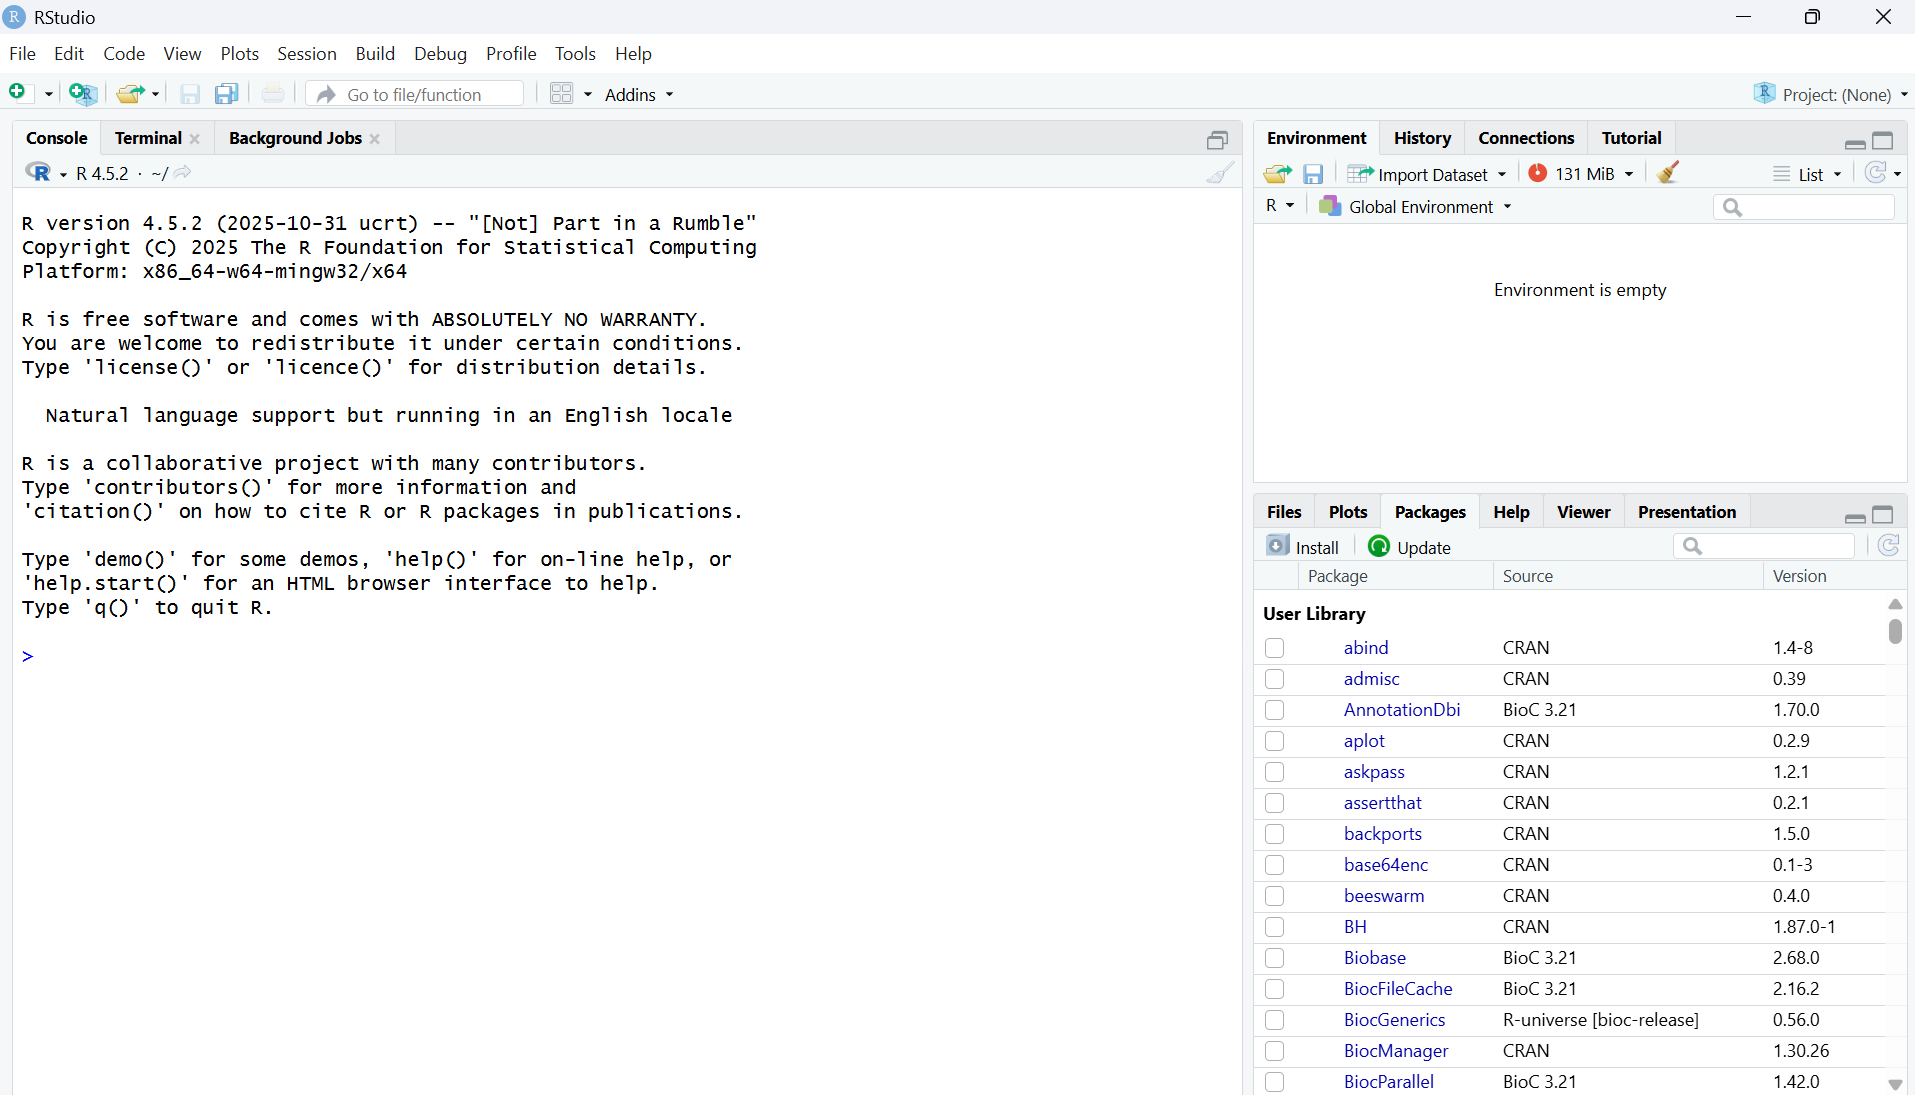Click the create a project icon

click(83, 94)
